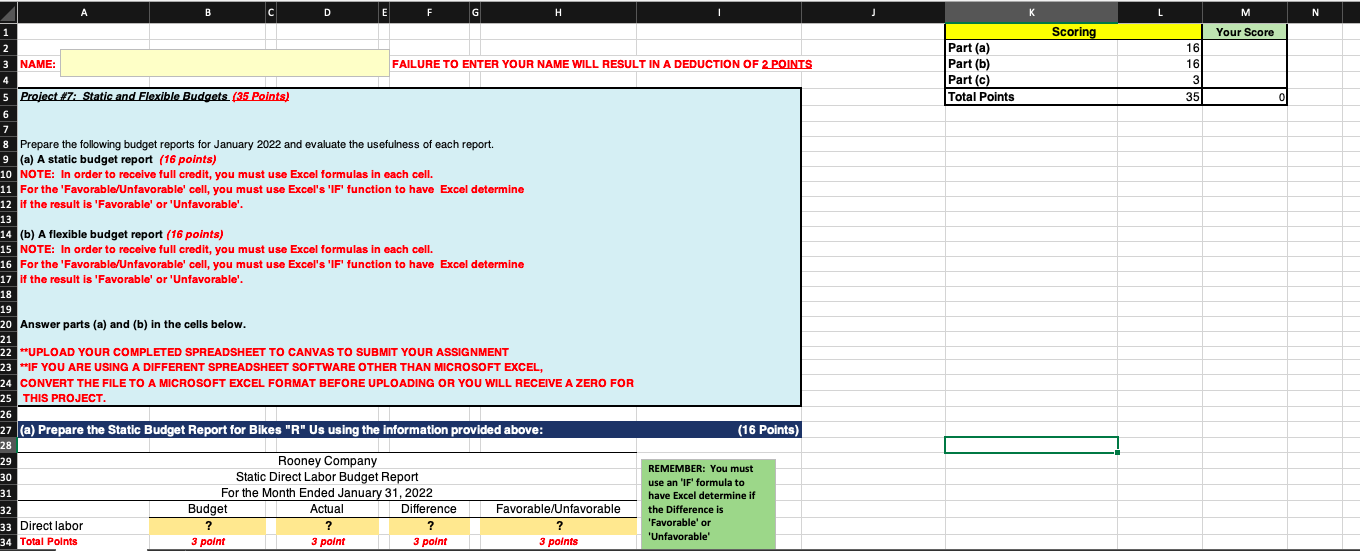Click the '?' cell under Difference
1360x551 pixels.
(428, 525)
